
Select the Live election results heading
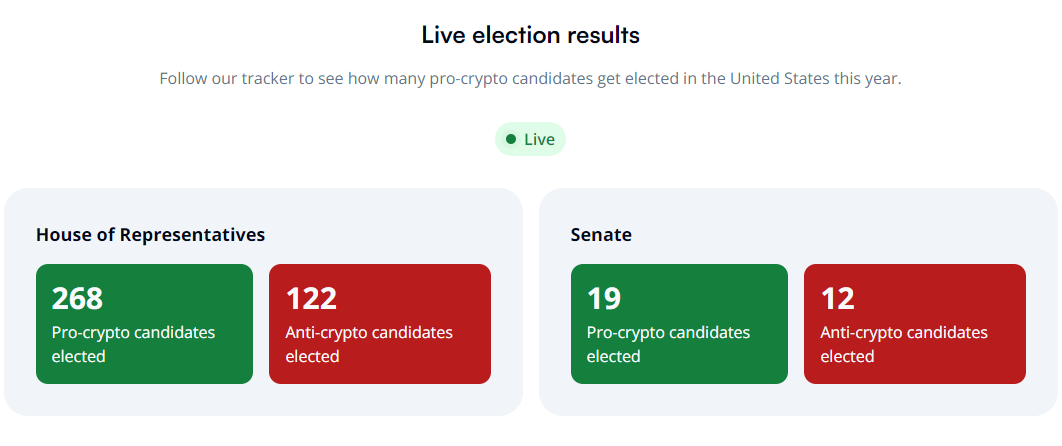[x=530, y=35]
